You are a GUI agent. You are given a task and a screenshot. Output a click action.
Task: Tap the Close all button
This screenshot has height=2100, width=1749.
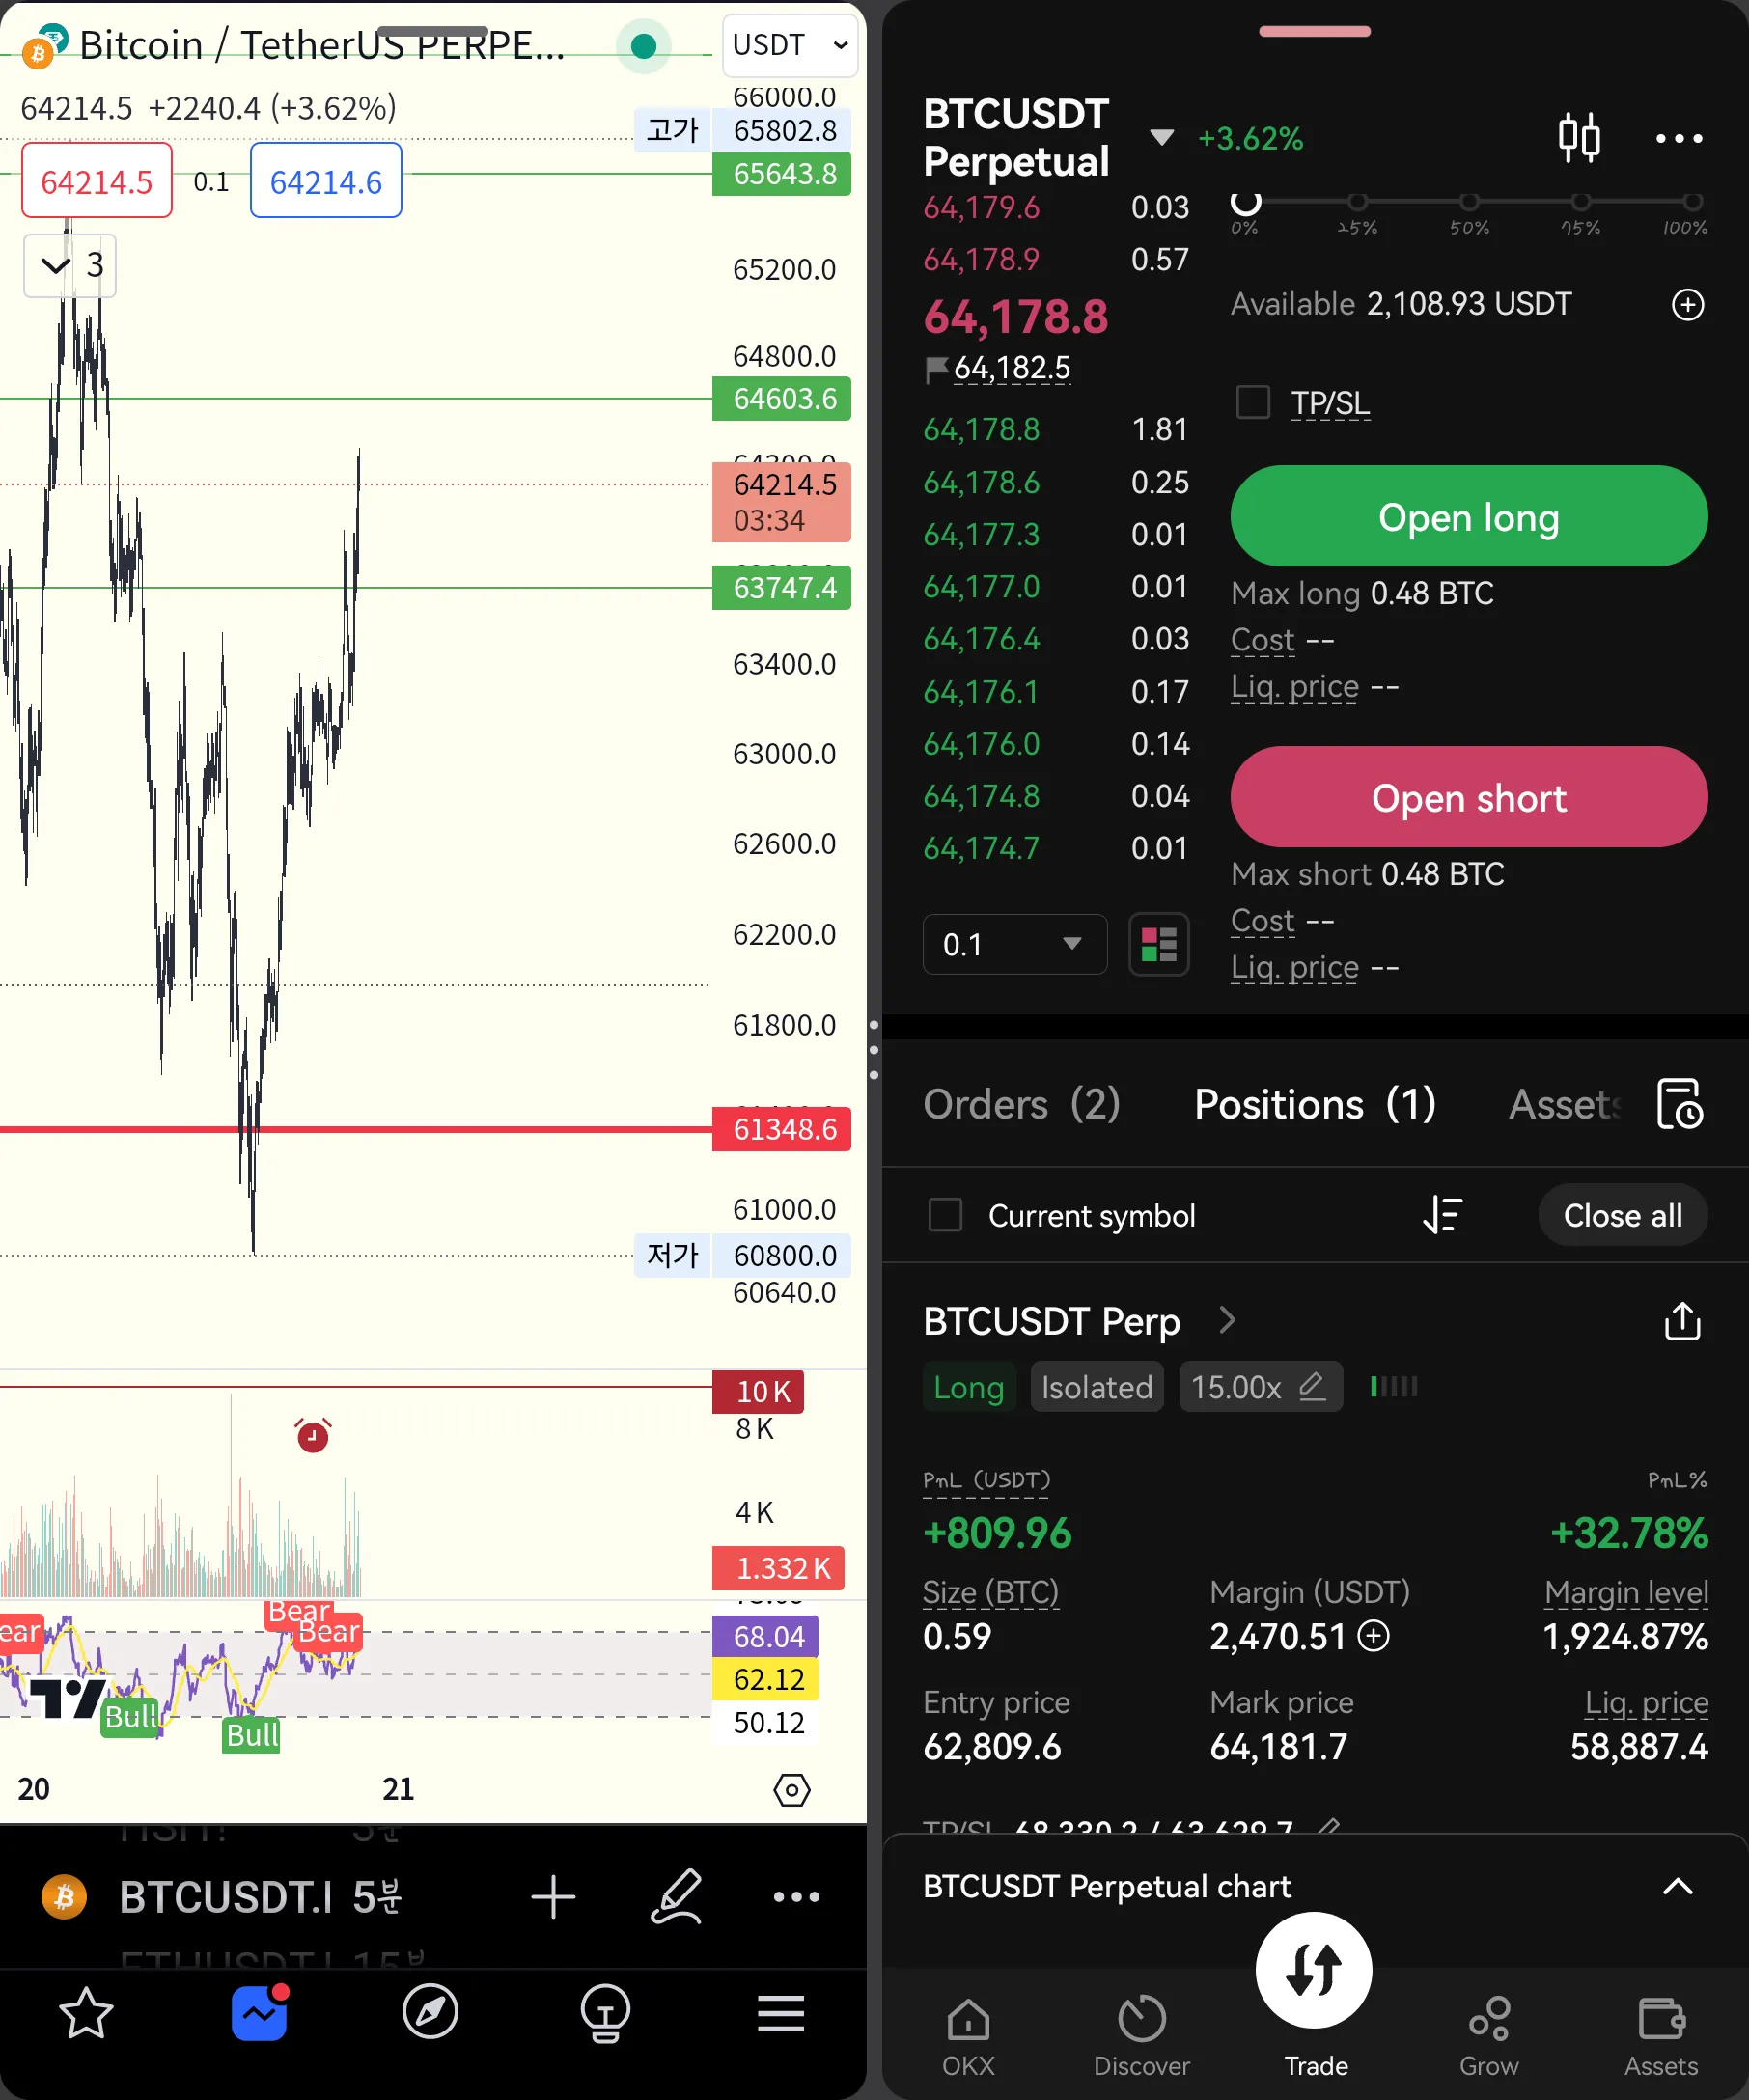1622,1215
